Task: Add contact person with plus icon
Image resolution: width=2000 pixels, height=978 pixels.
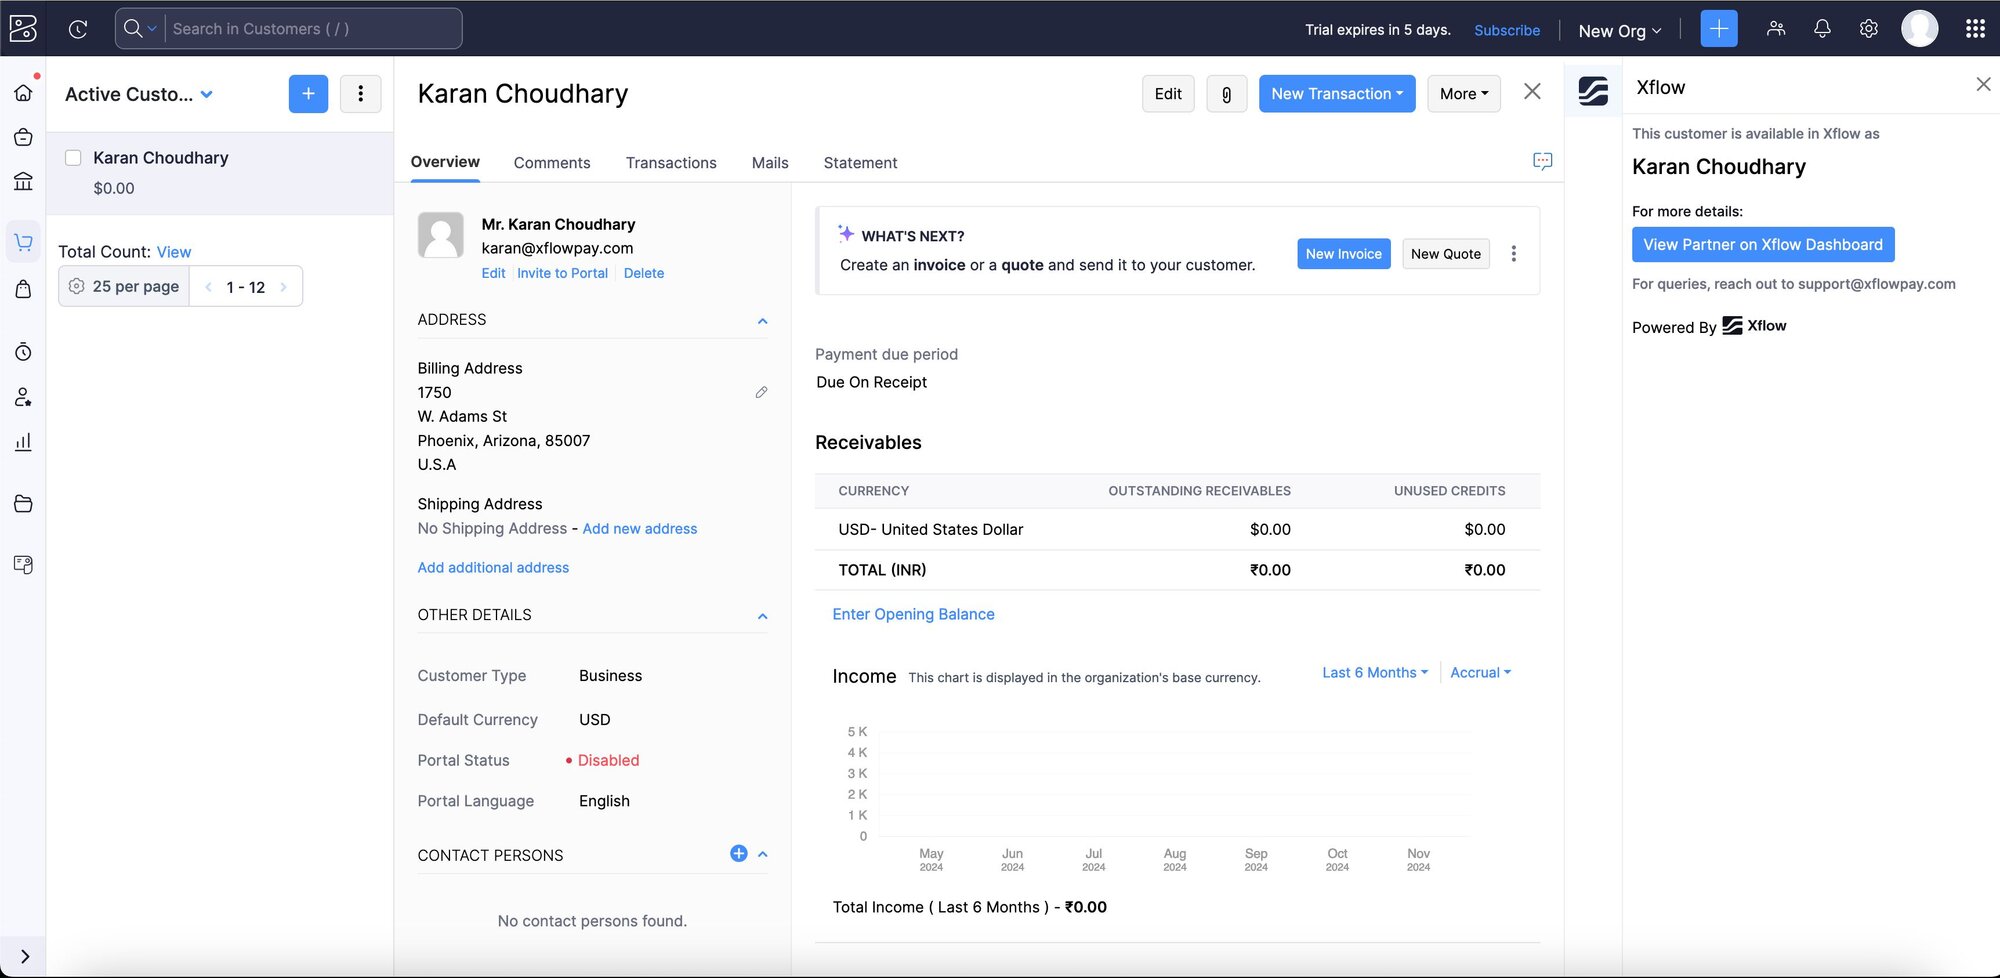Action: 738,854
